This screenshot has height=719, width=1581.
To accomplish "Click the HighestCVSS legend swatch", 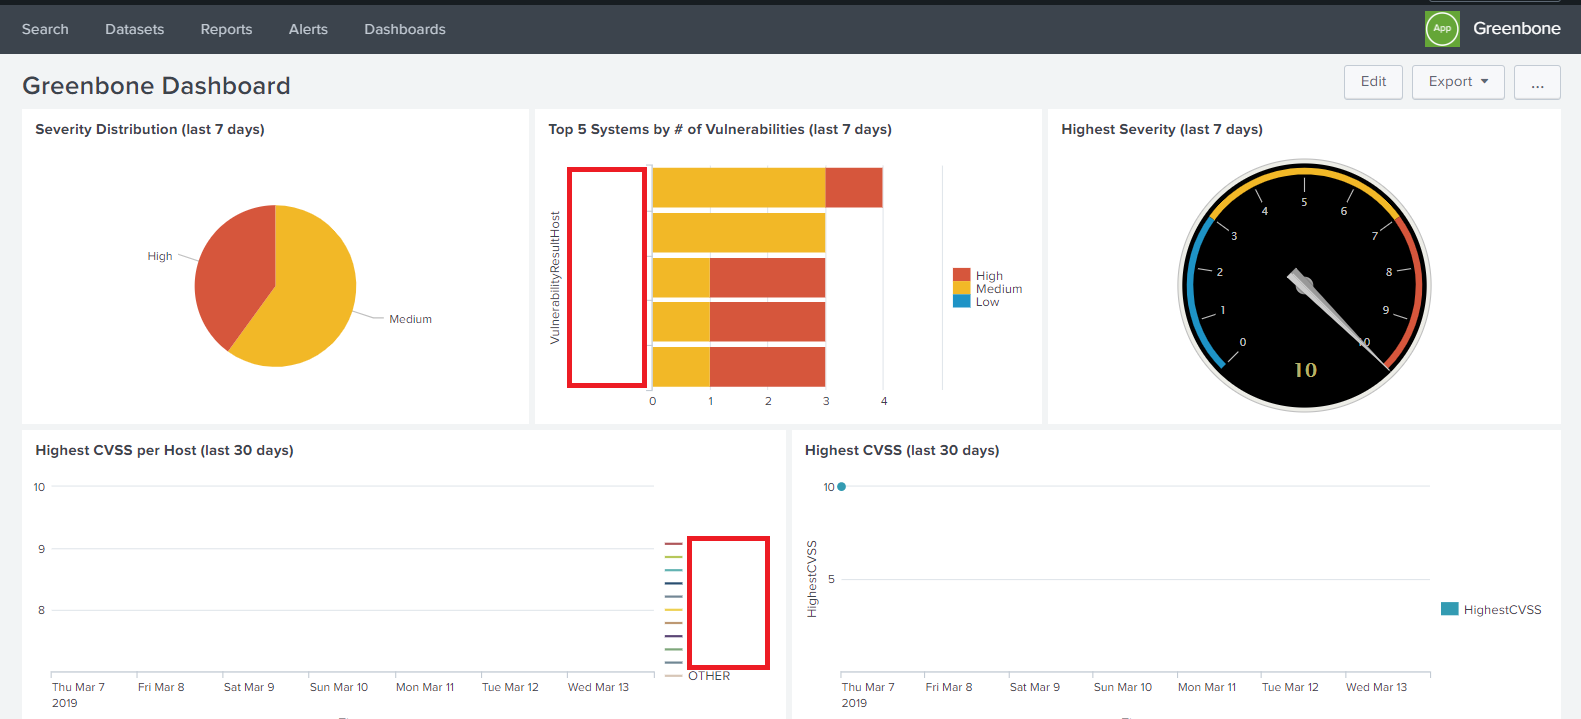I will pyautogui.click(x=1449, y=609).
